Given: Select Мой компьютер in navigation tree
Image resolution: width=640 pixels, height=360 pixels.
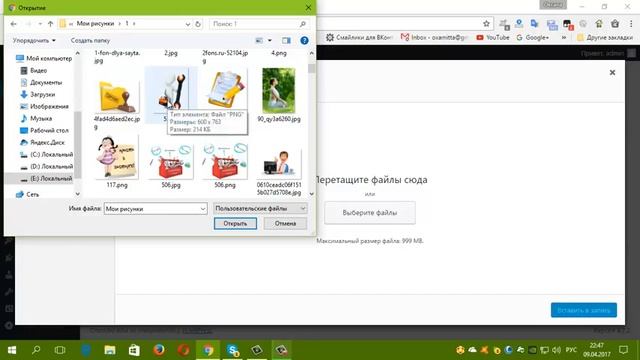Looking at the screenshot, I should pos(43,58).
